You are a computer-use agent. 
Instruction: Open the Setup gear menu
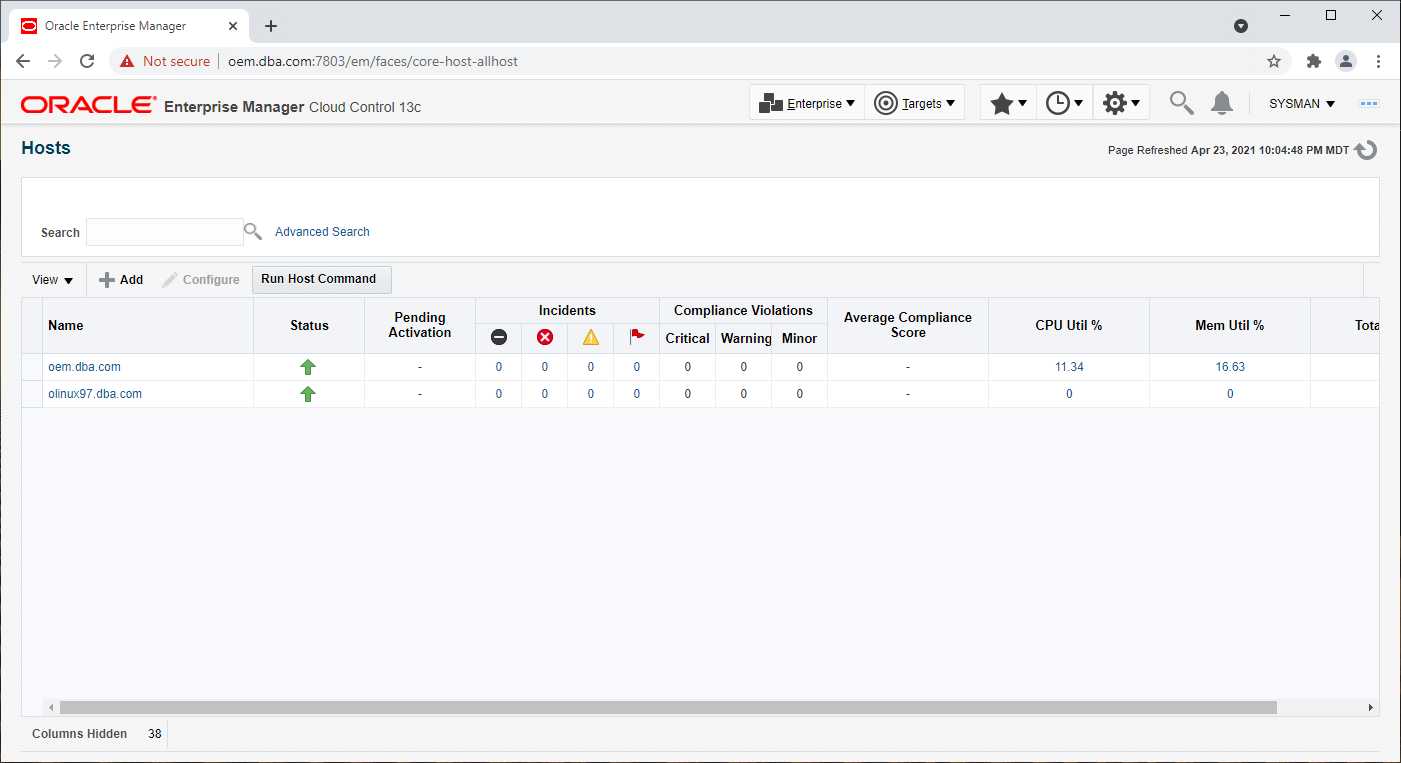[x=1121, y=103]
